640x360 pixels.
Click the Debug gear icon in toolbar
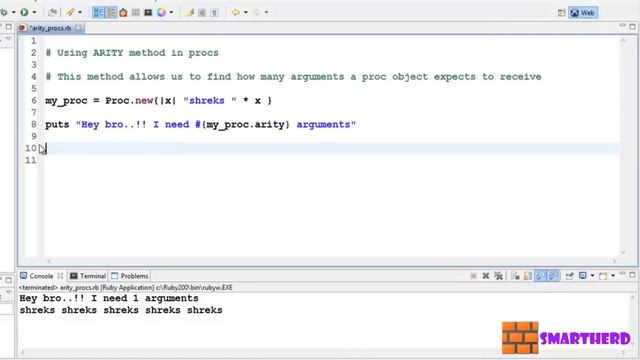tap(4, 12)
